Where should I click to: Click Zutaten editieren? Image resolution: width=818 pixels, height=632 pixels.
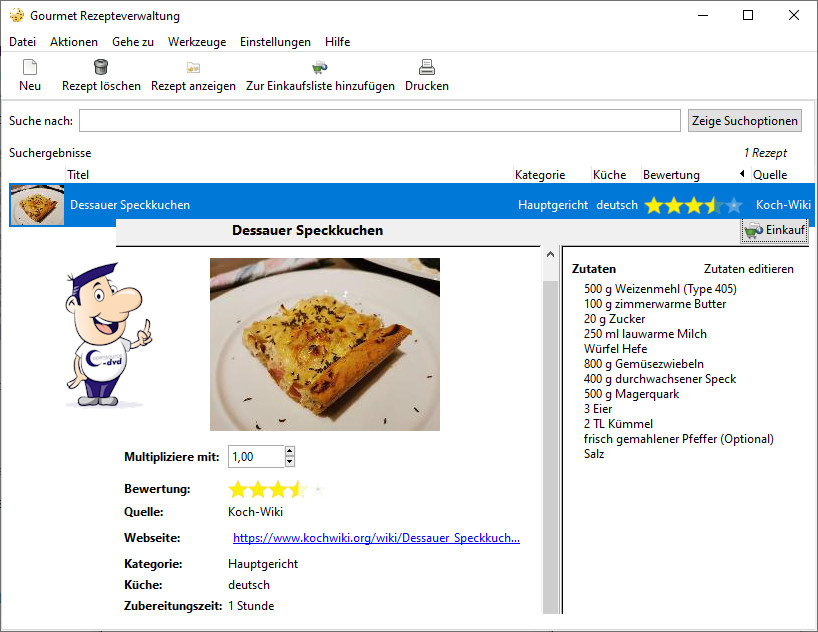748,269
